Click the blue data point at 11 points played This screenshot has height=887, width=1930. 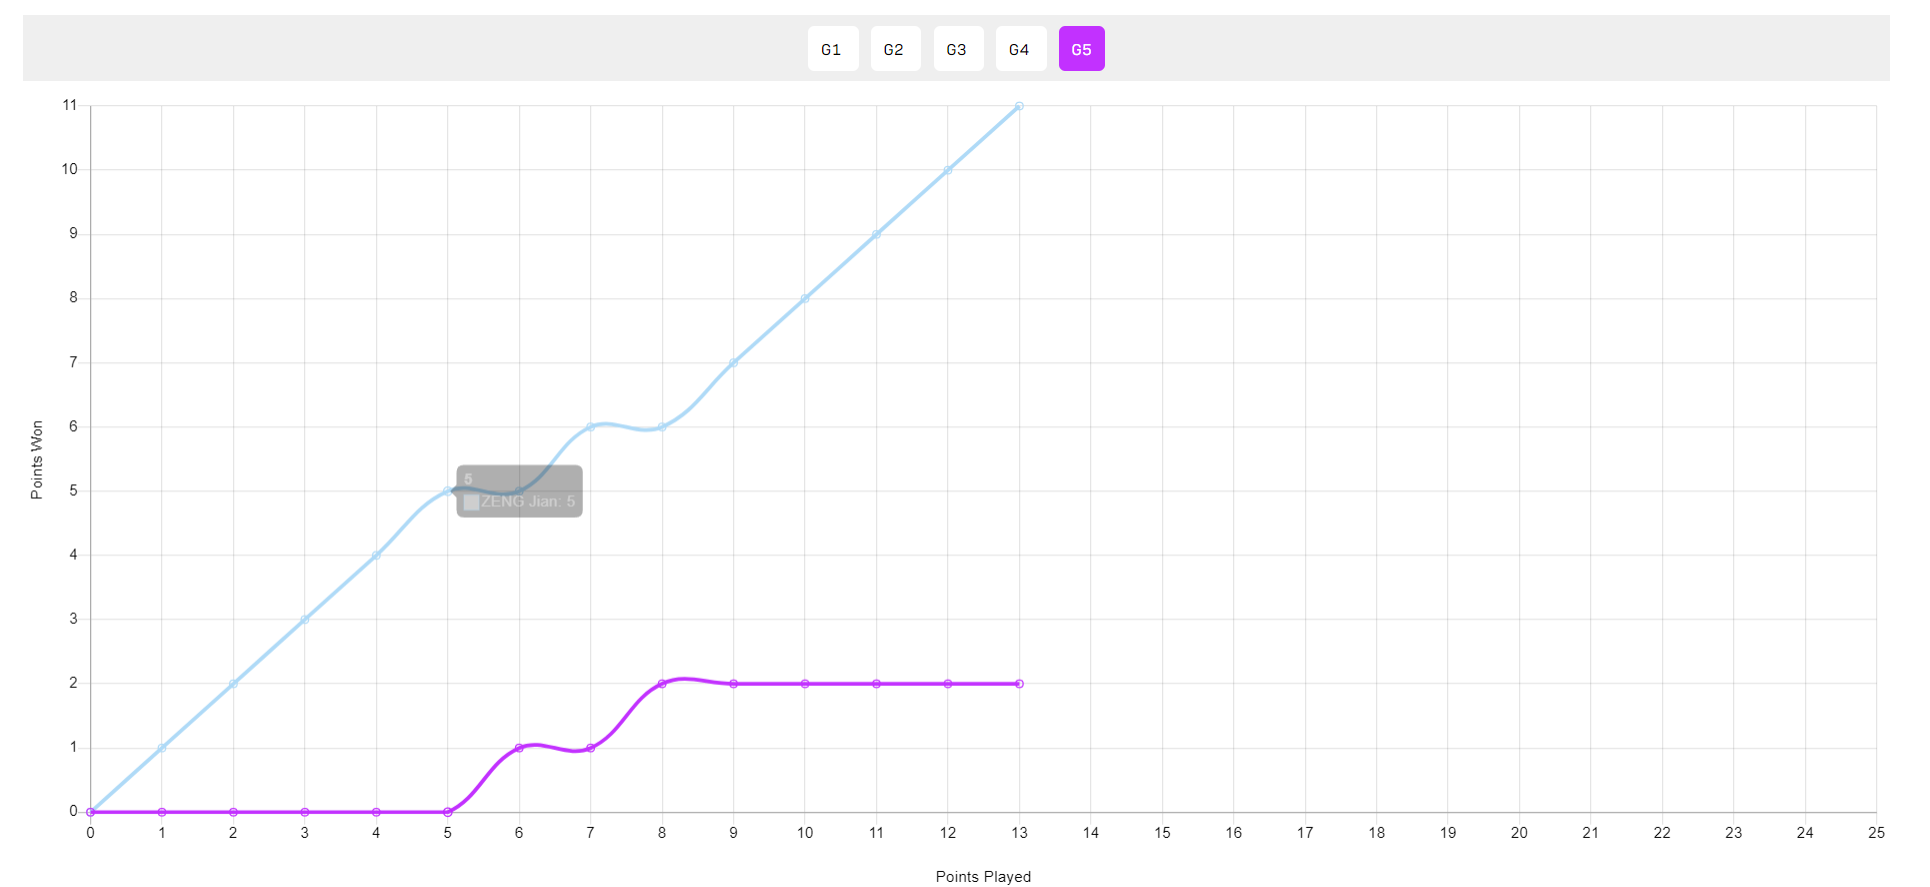tap(876, 235)
